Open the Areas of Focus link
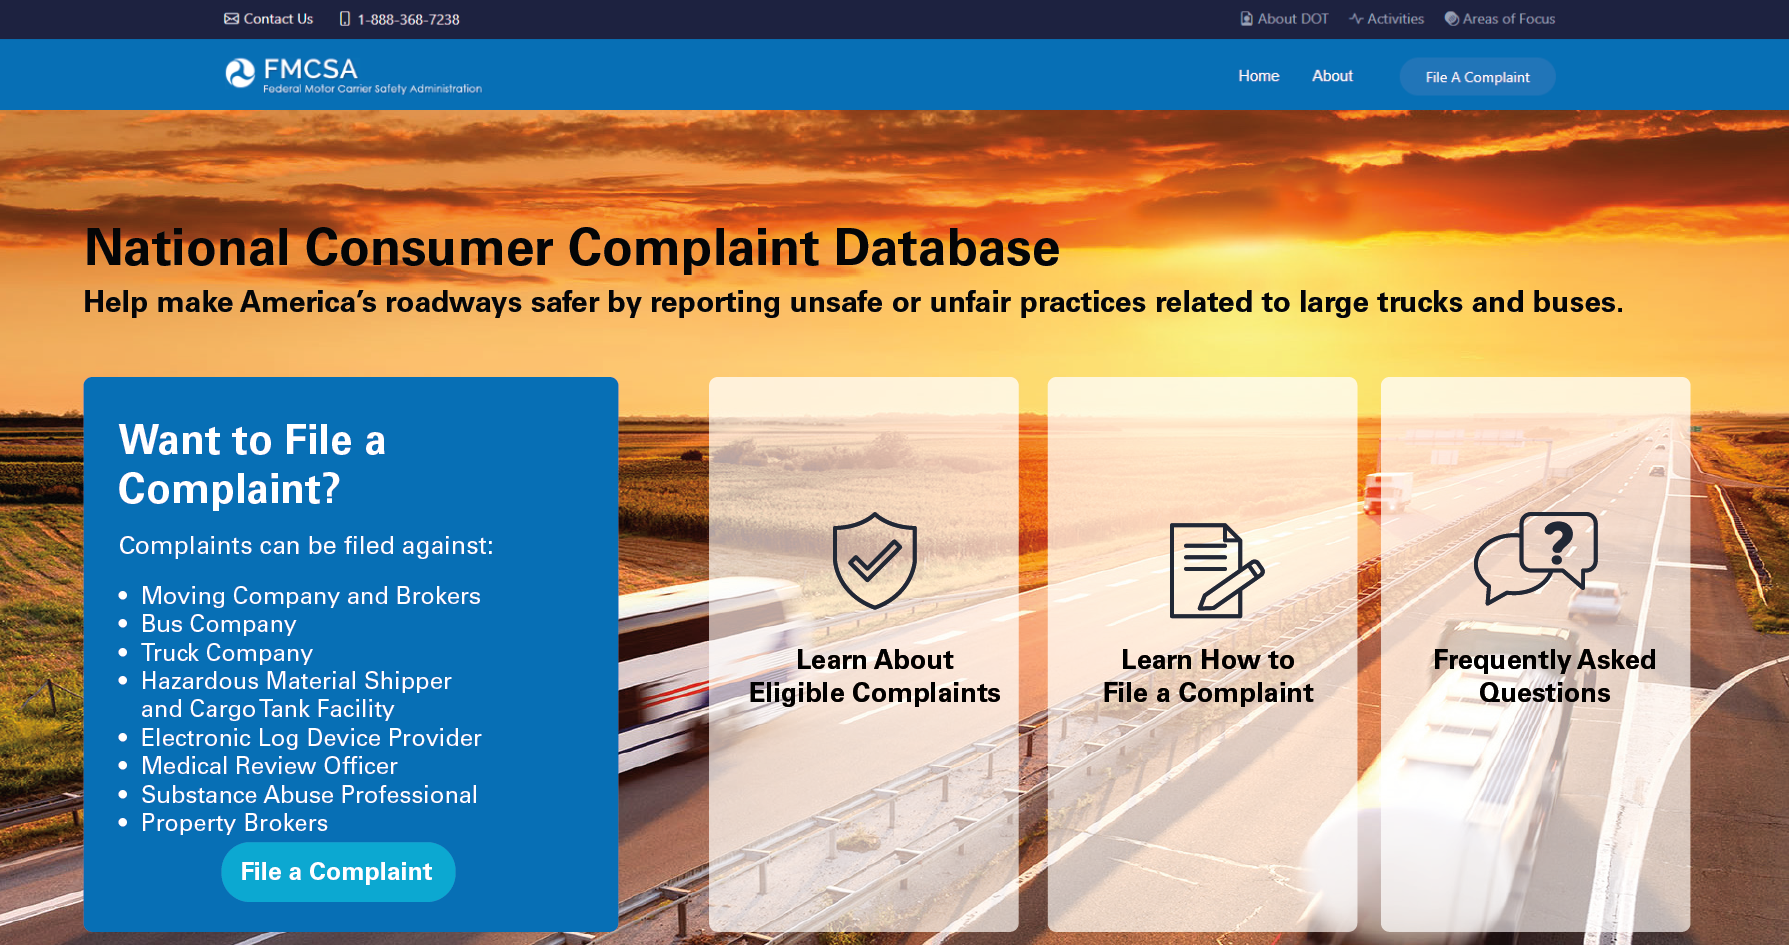 click(x=1509, y=19)
